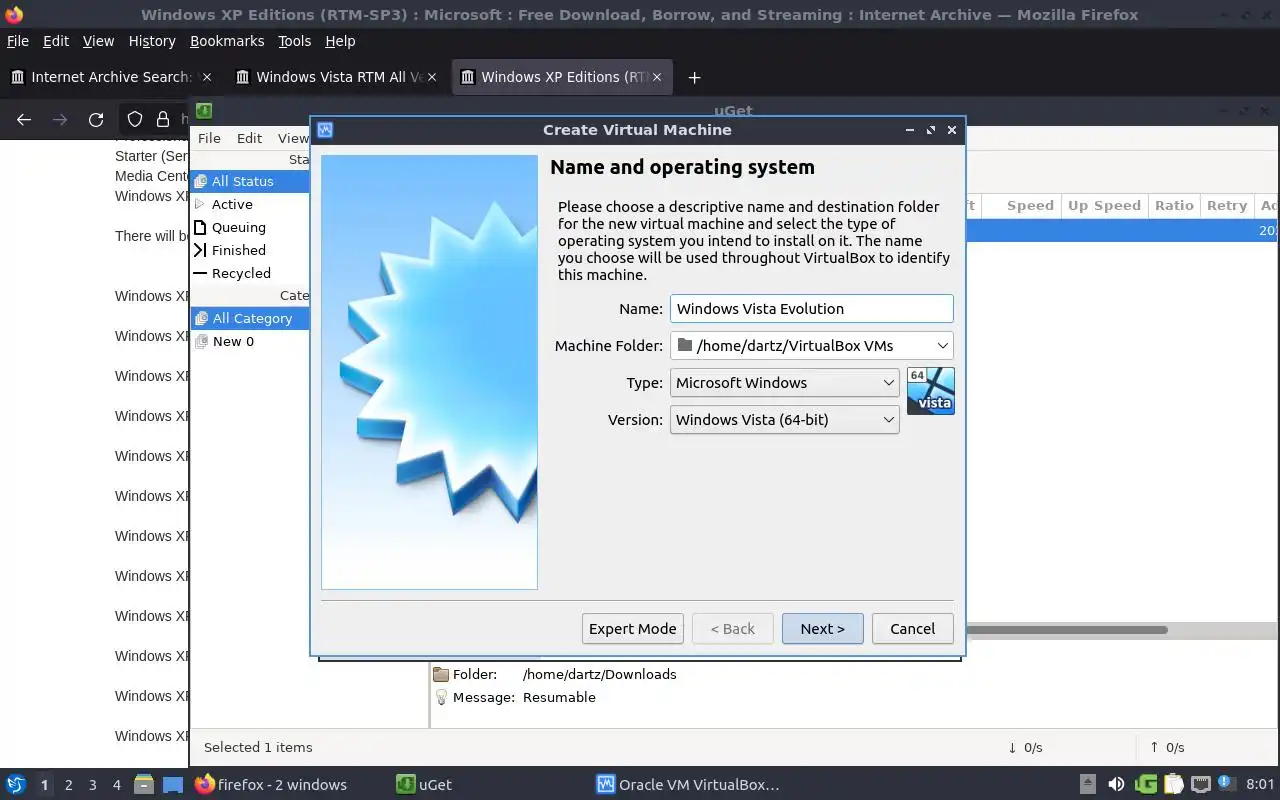Open Firefox Bookmarks menu

227,41
